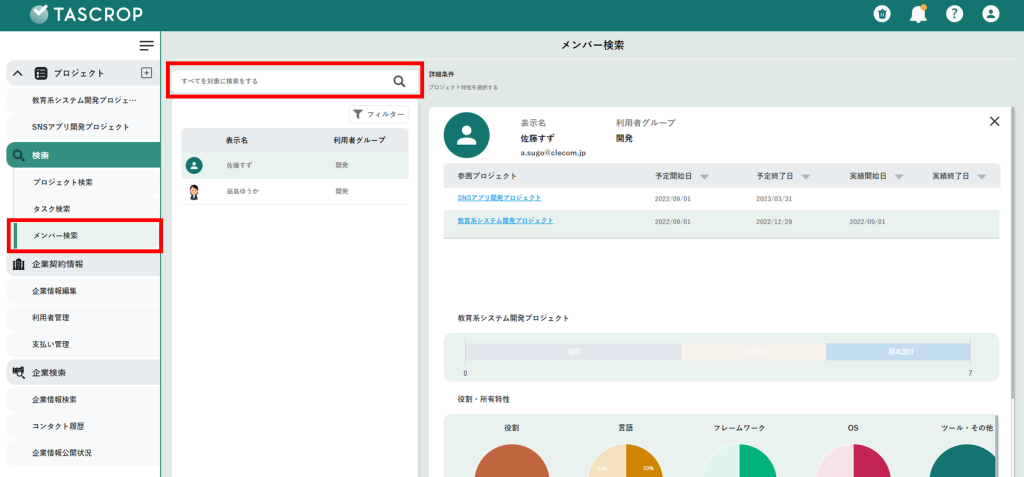This screenshot has height=477, width=1024.
Task: Click email a.sugo@clecom.jp
Action: tap(553, 152)
